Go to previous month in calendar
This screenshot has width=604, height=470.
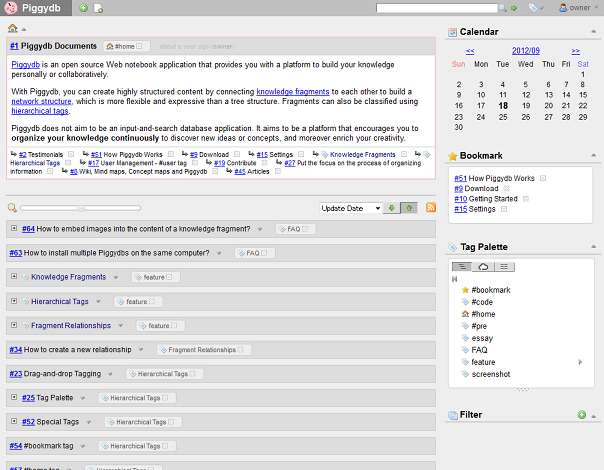pos(470,50)
